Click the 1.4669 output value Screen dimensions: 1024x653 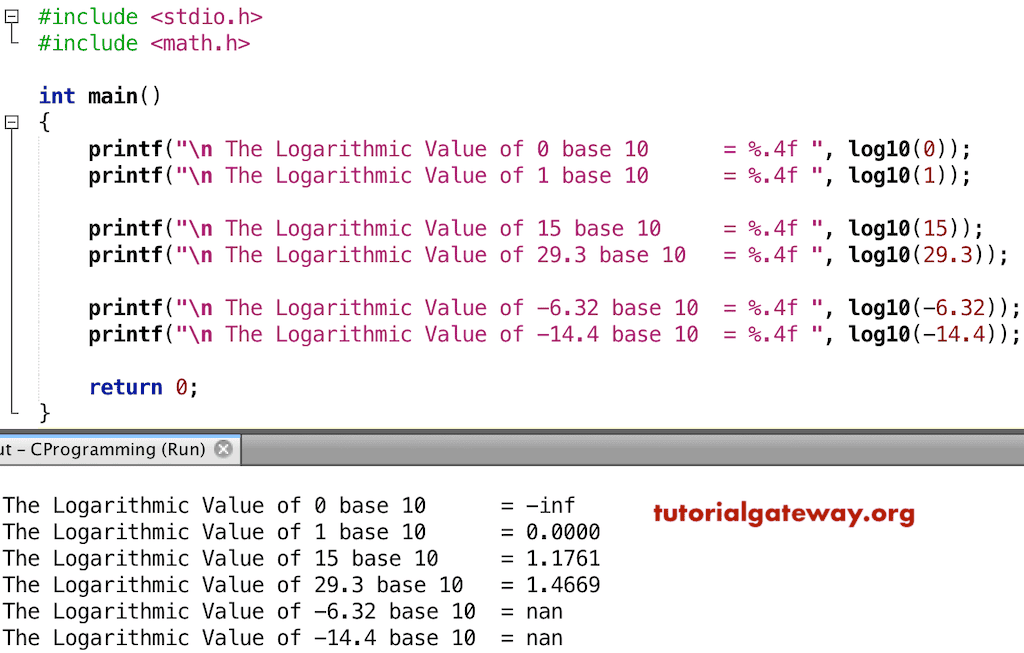[x=562, y=585]
